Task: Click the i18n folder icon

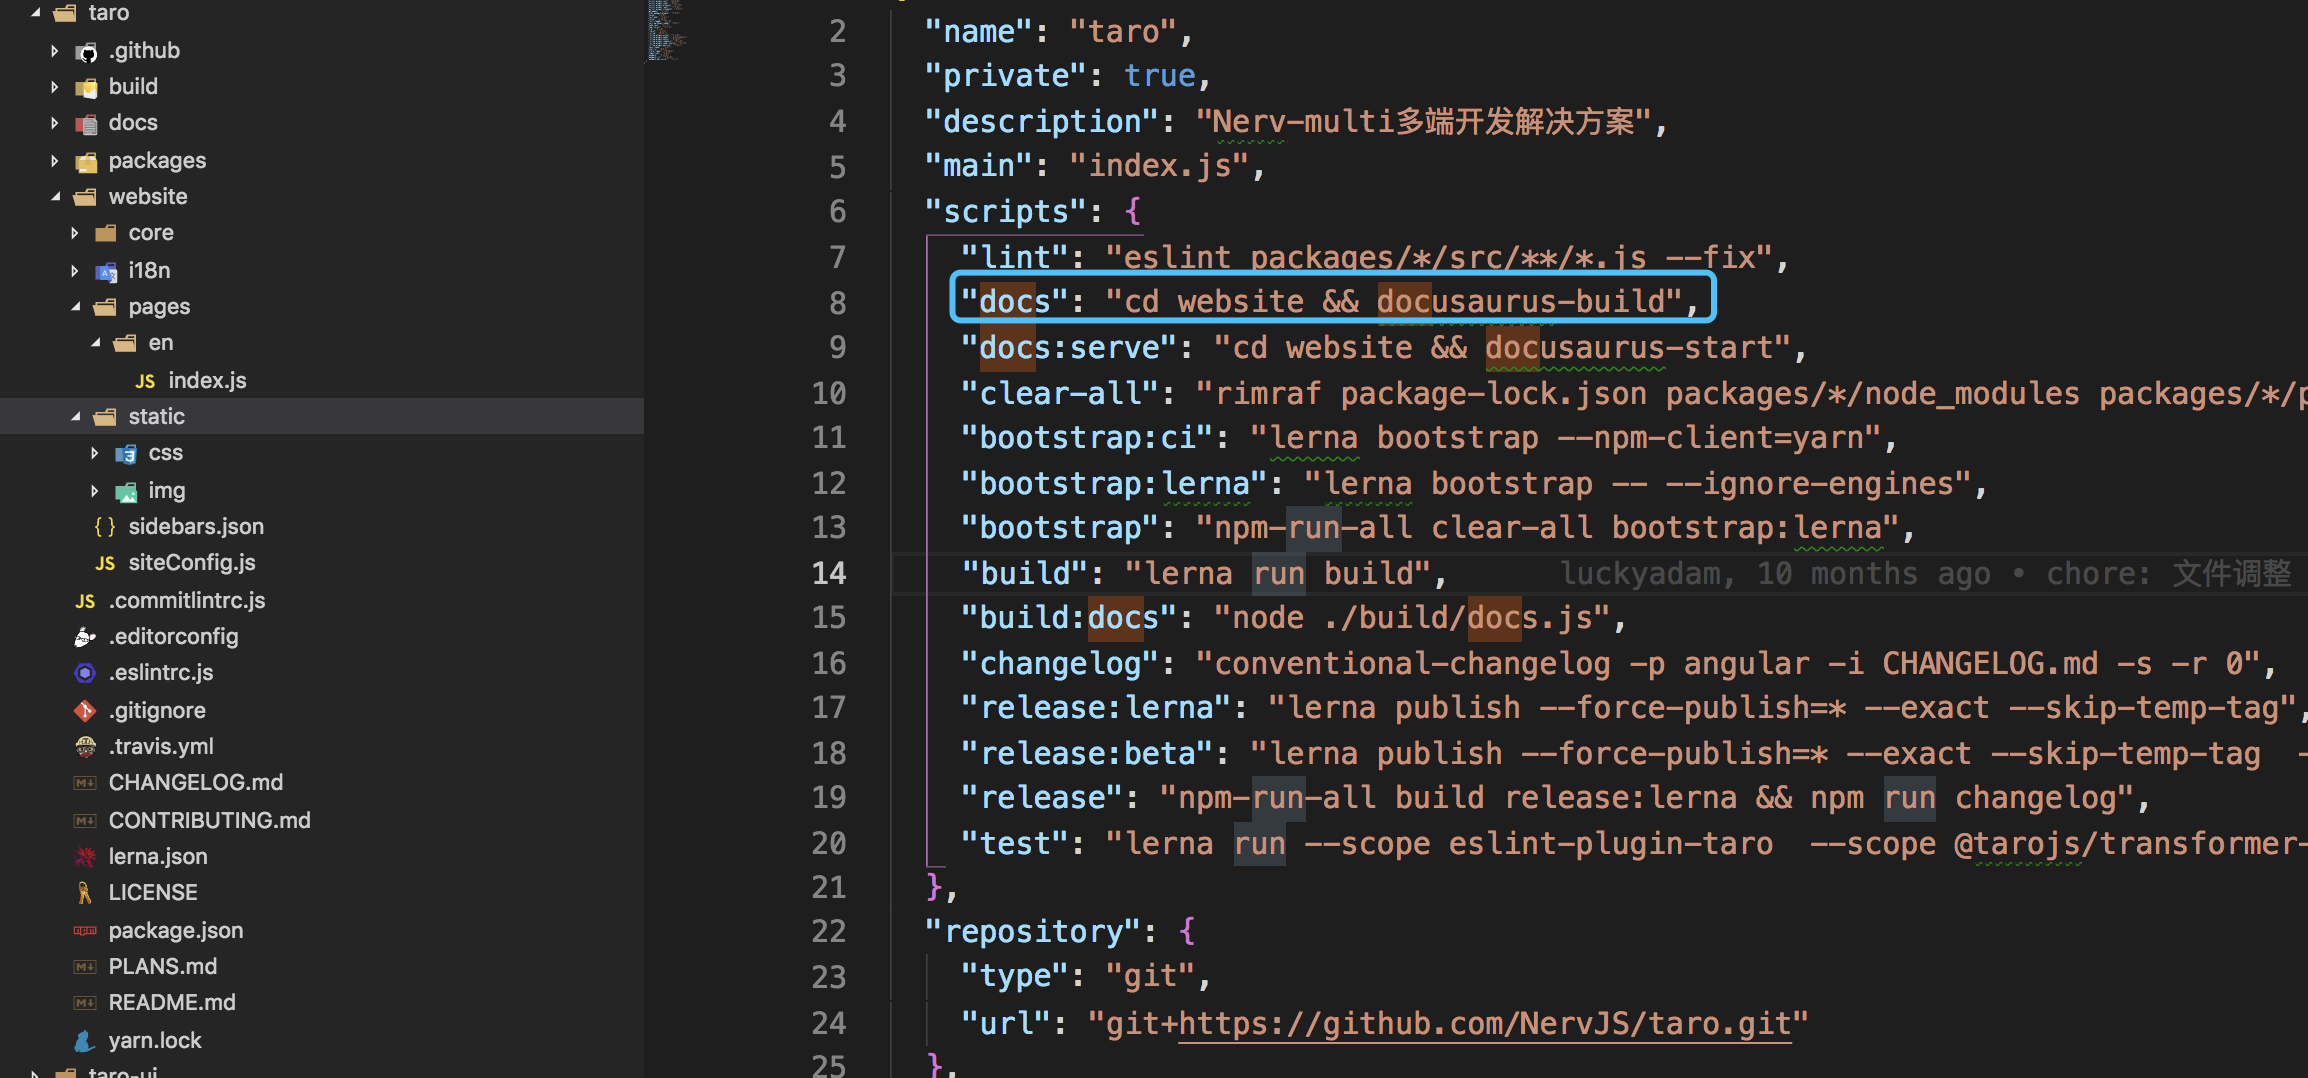Action: [x=106, y=271]
